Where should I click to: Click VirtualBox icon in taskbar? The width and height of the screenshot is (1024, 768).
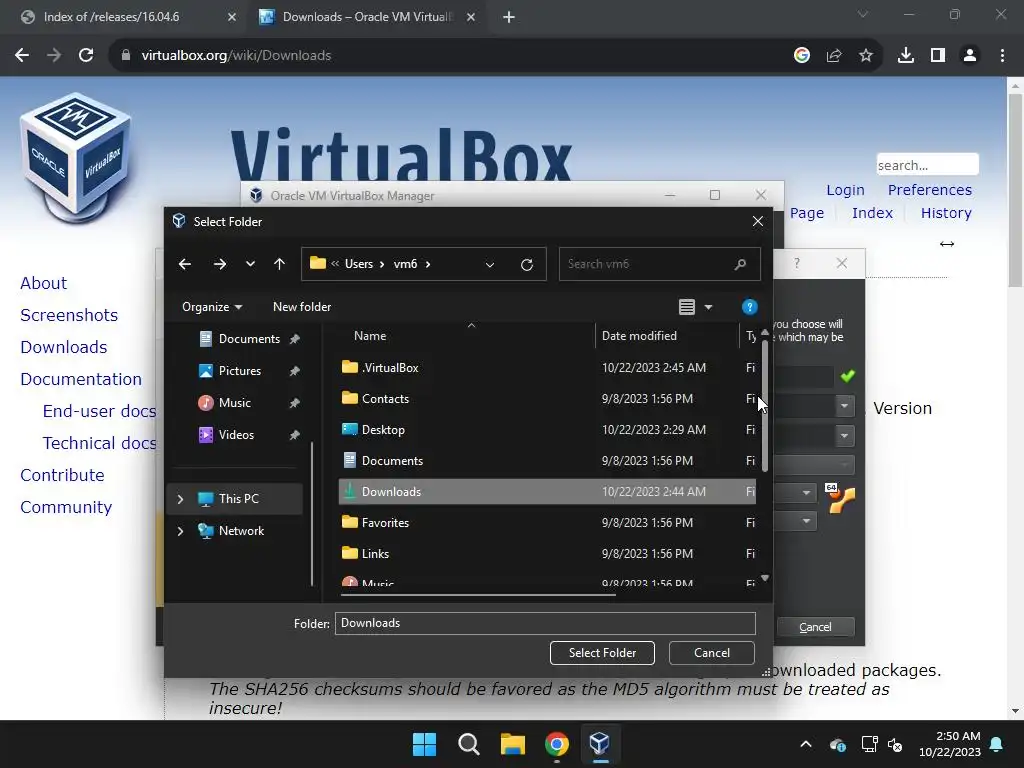click(x=600, y=744)
